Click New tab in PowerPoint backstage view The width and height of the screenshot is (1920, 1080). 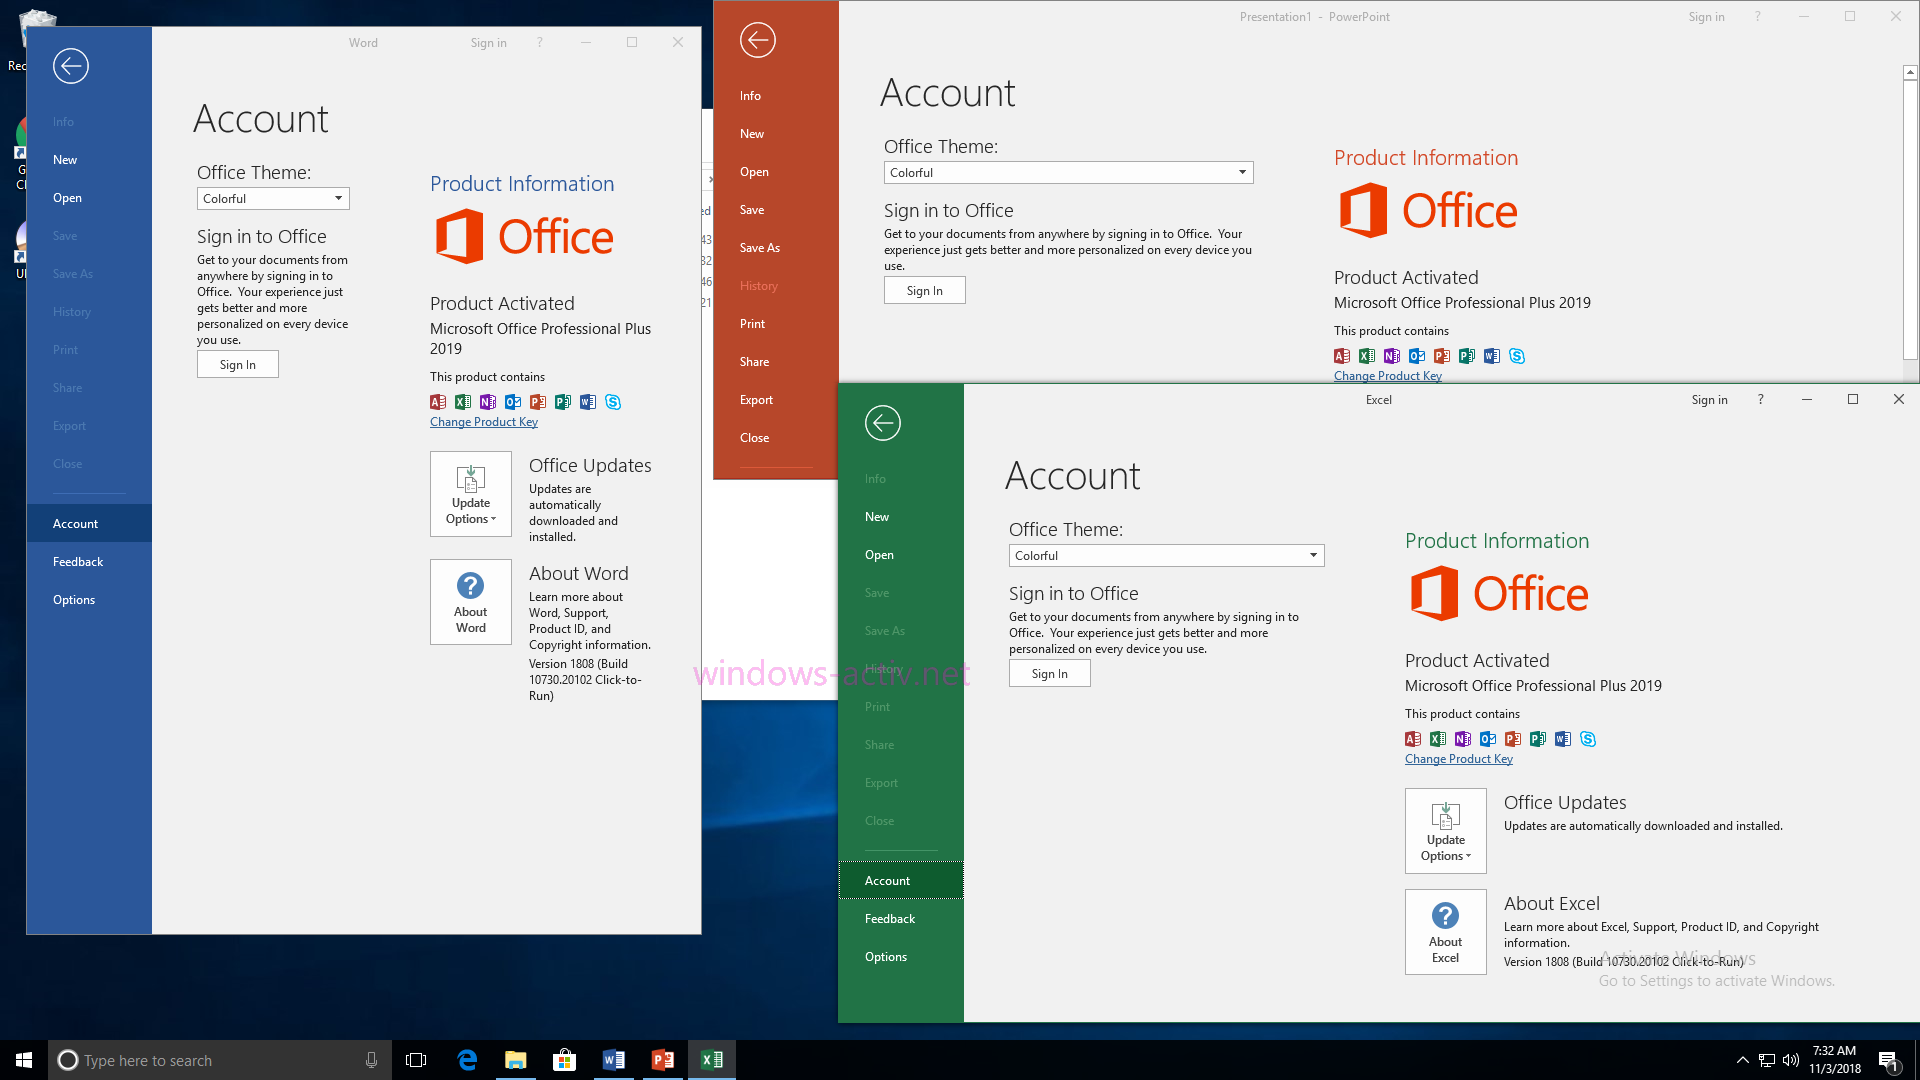753,132
